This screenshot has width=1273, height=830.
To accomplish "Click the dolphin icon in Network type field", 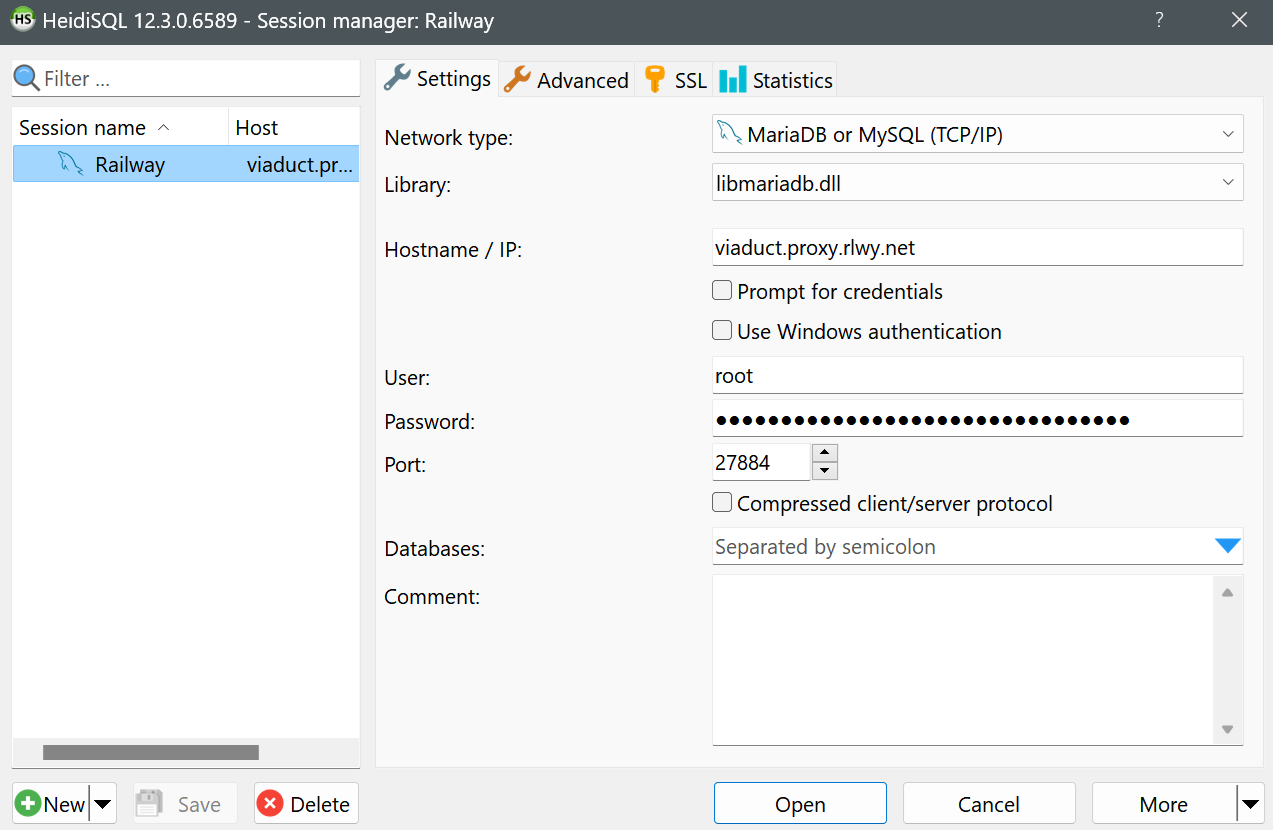I will click(729, 133).
